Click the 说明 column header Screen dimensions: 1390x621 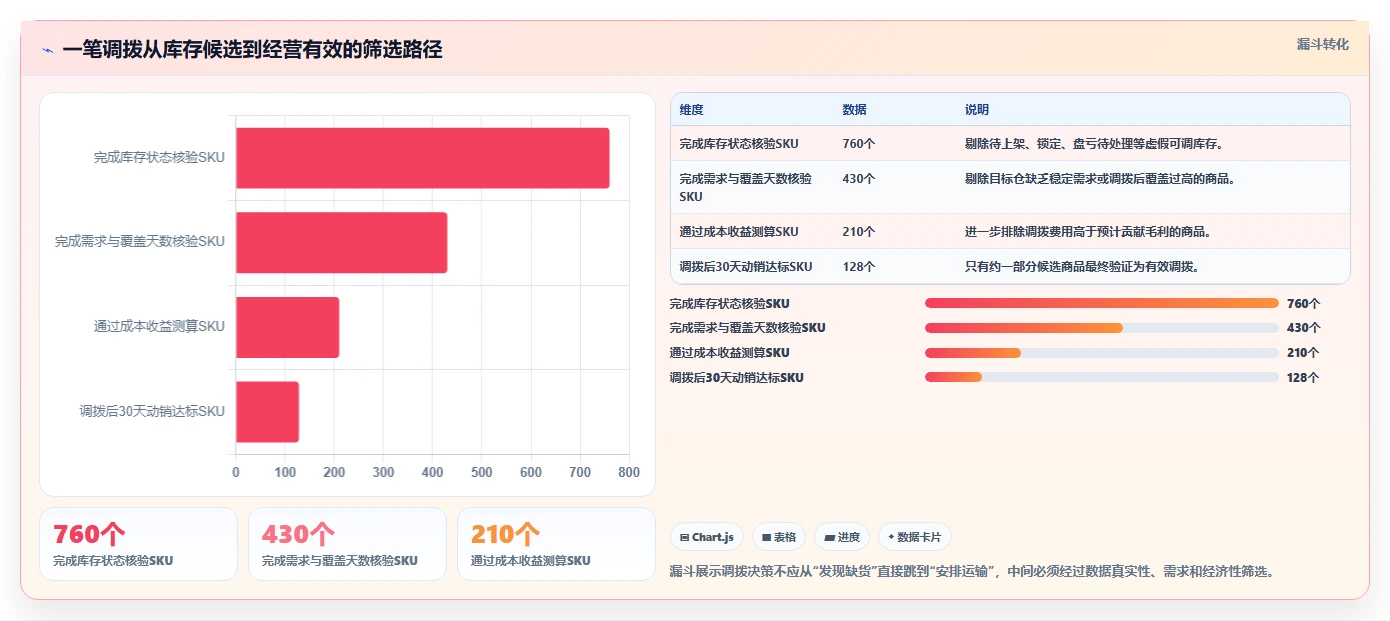click(976, 110)
